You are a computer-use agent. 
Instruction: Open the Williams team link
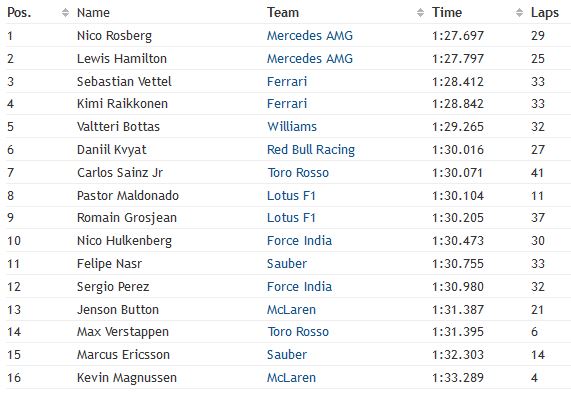[x=292, y=127]
